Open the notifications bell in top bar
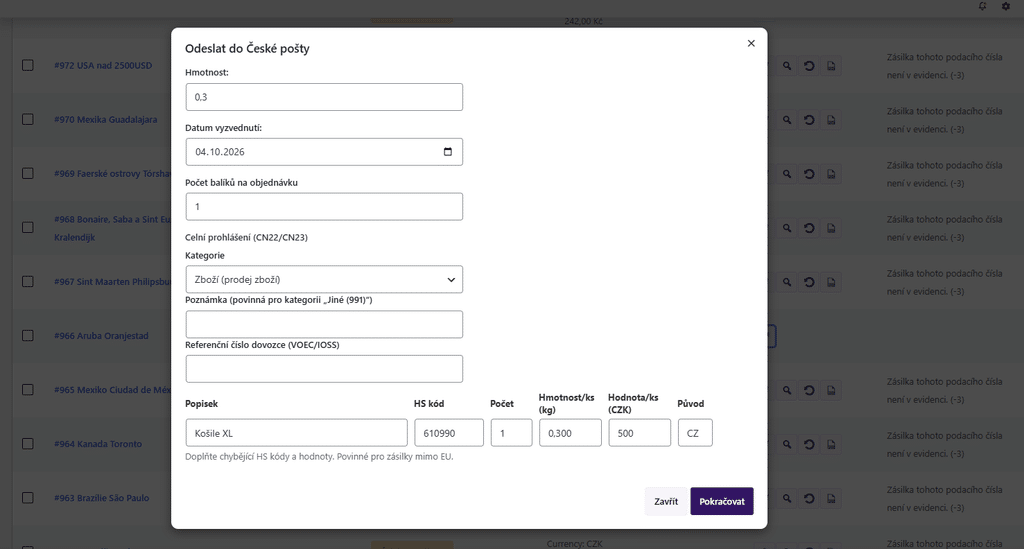The image size is (1024, 549). [x=982, y=6]
